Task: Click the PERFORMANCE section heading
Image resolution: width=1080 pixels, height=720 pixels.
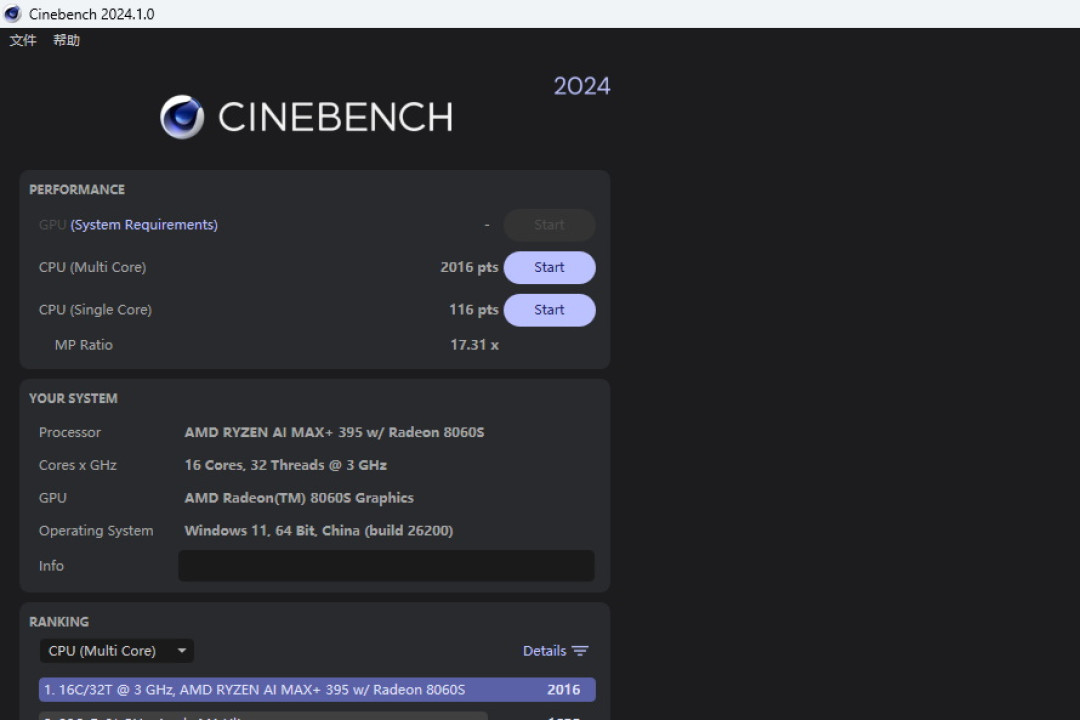Action: click(77, 189)
